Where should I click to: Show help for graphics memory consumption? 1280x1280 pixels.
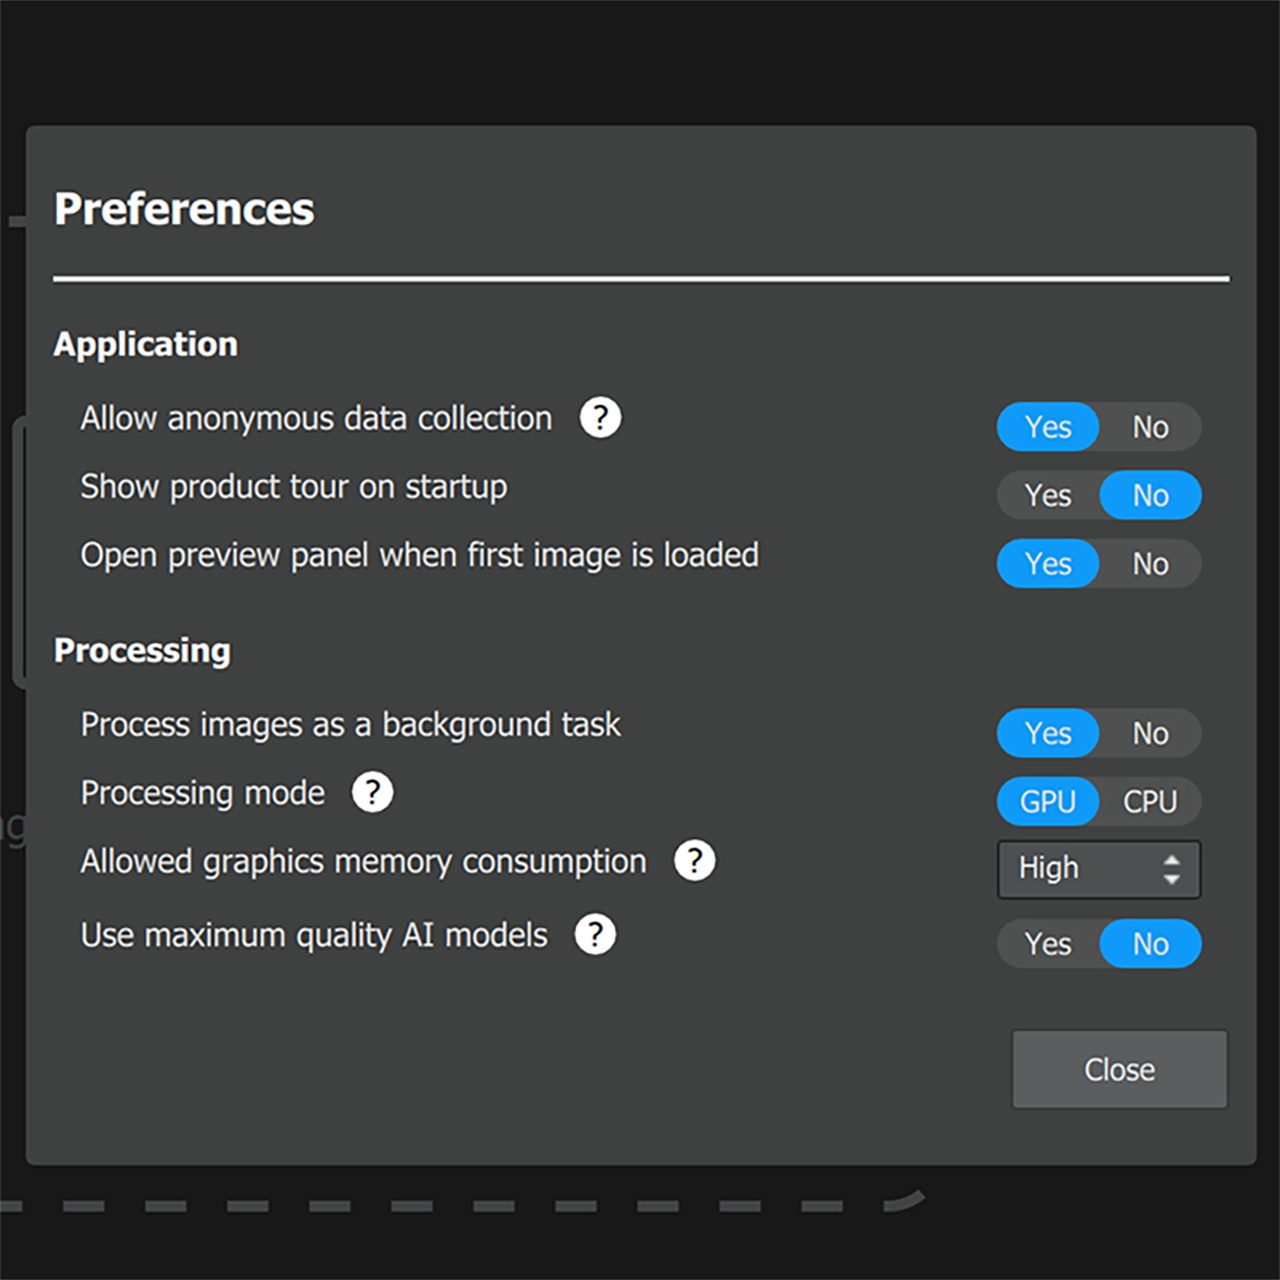pyautogui.click(x=694, y=861)
